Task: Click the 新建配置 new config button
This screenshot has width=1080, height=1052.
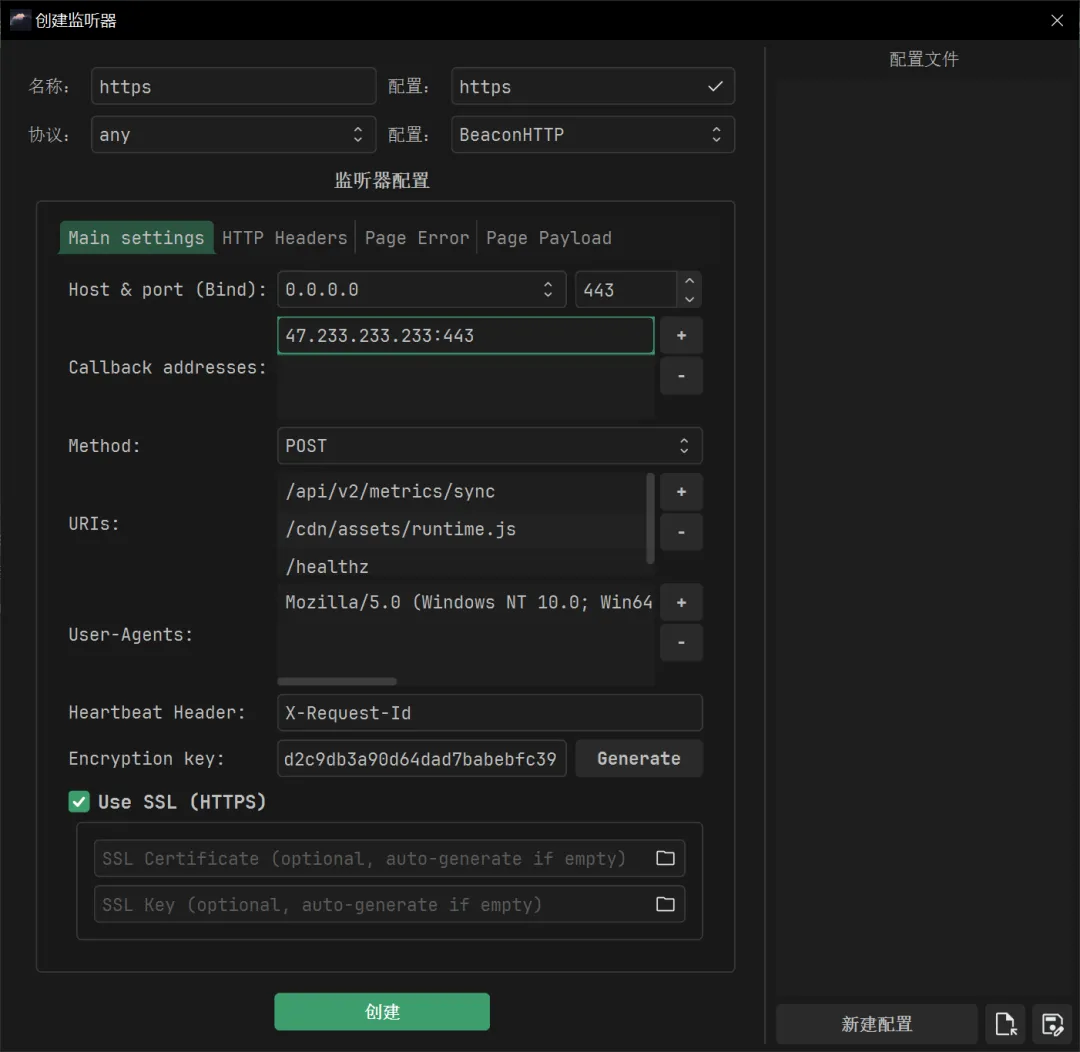Action: coord(876,1024)
